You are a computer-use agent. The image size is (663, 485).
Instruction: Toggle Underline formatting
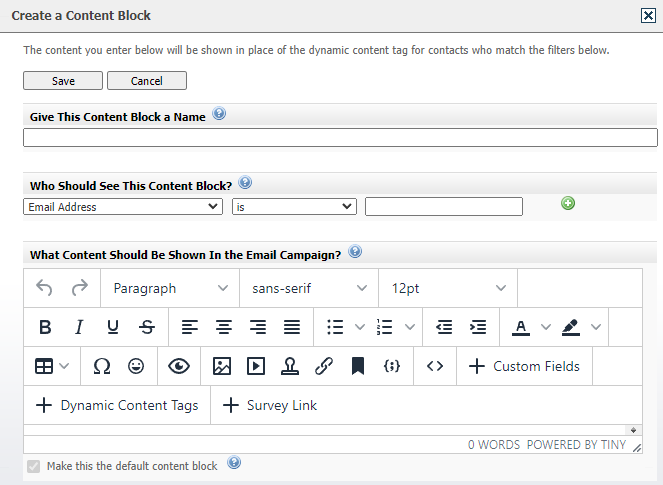point(113,327)
